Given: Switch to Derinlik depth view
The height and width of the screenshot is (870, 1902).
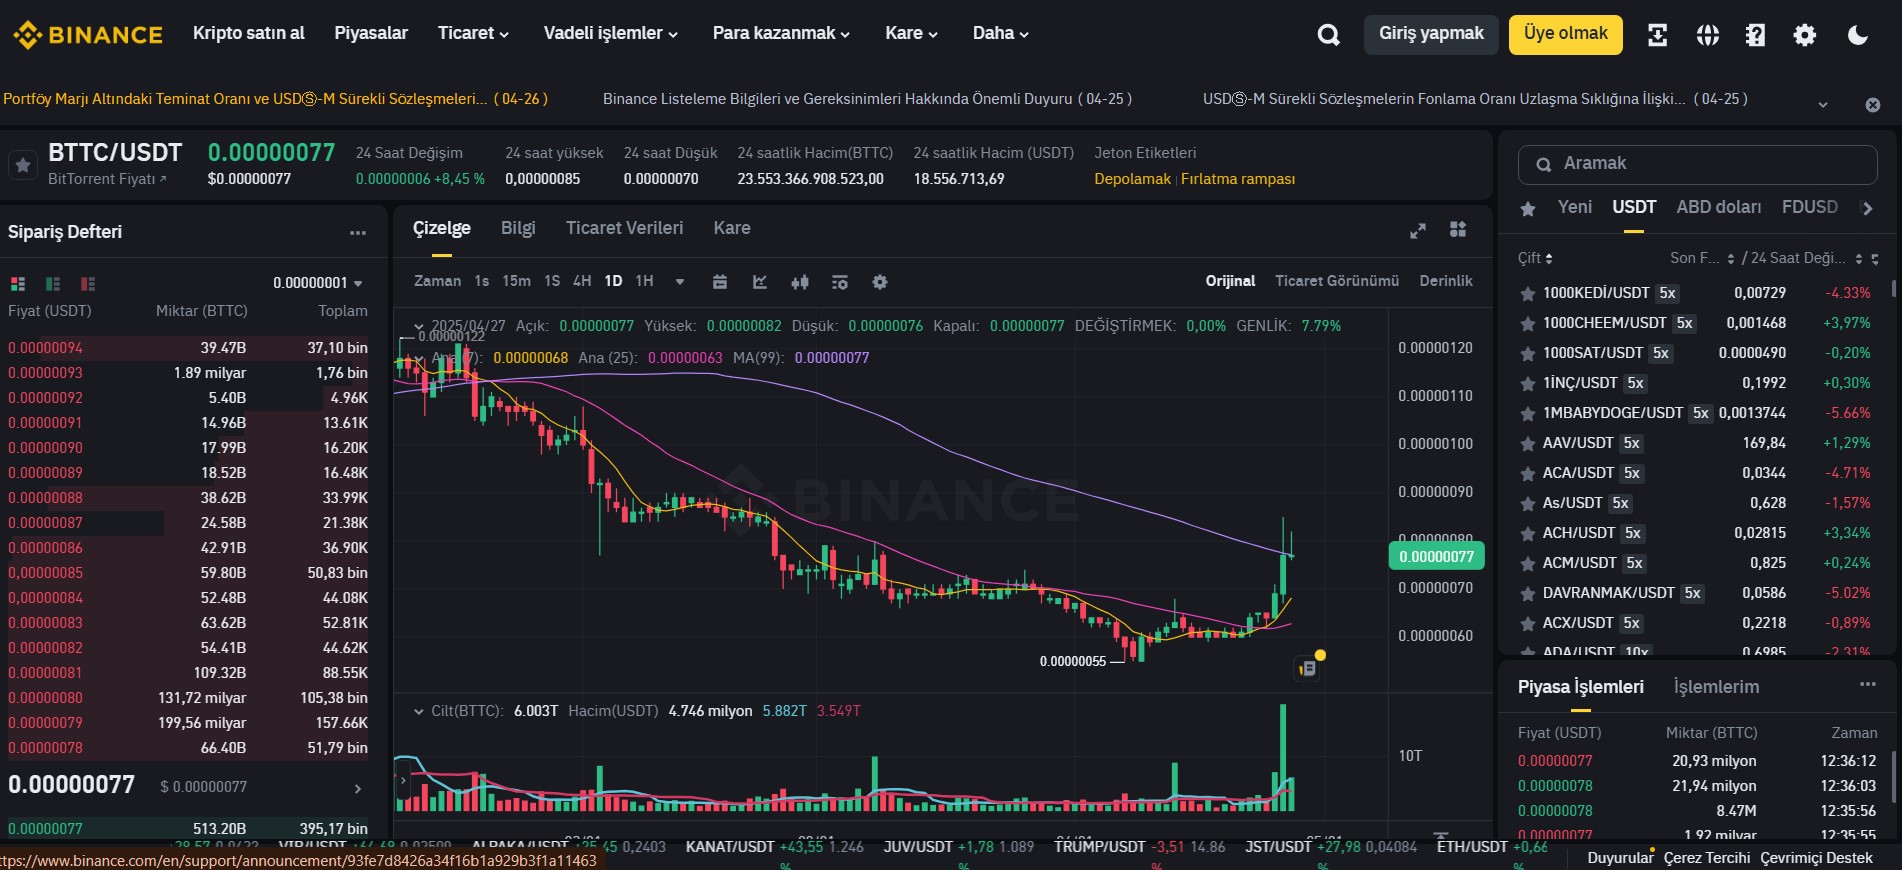Looking at the screenshot, I should (1445, 281).
